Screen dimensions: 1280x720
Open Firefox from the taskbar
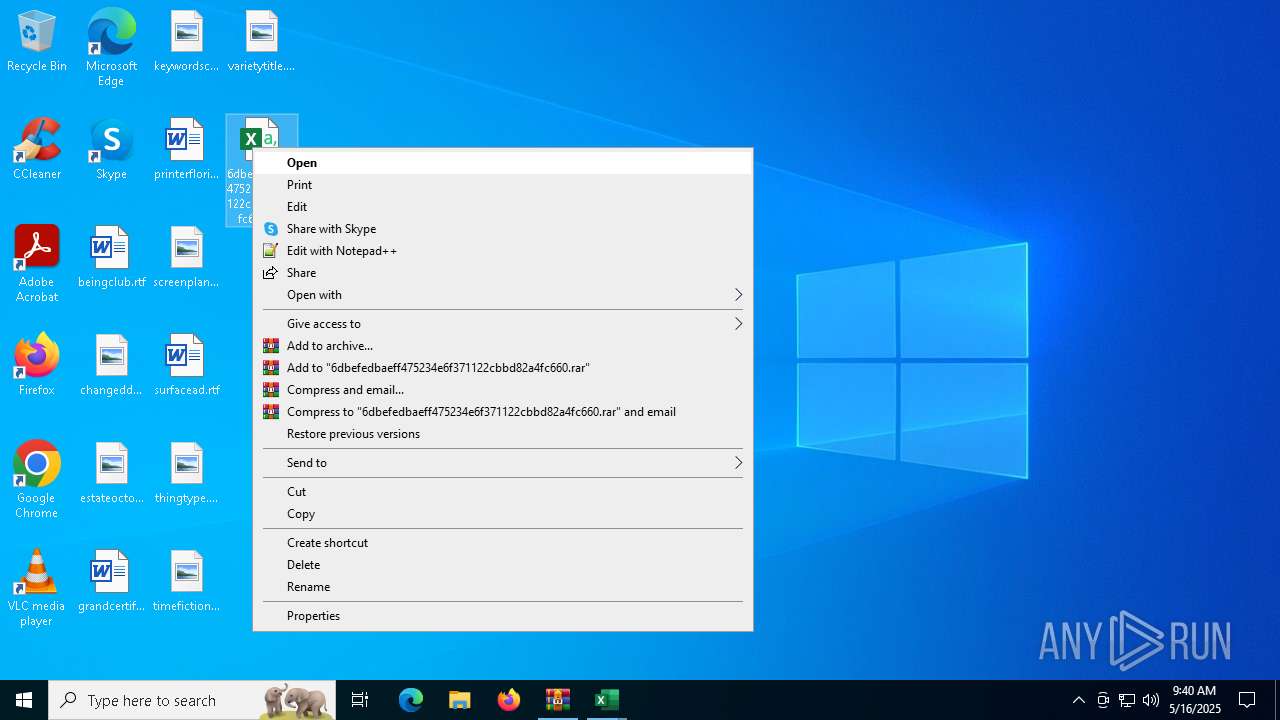[509, 700]
